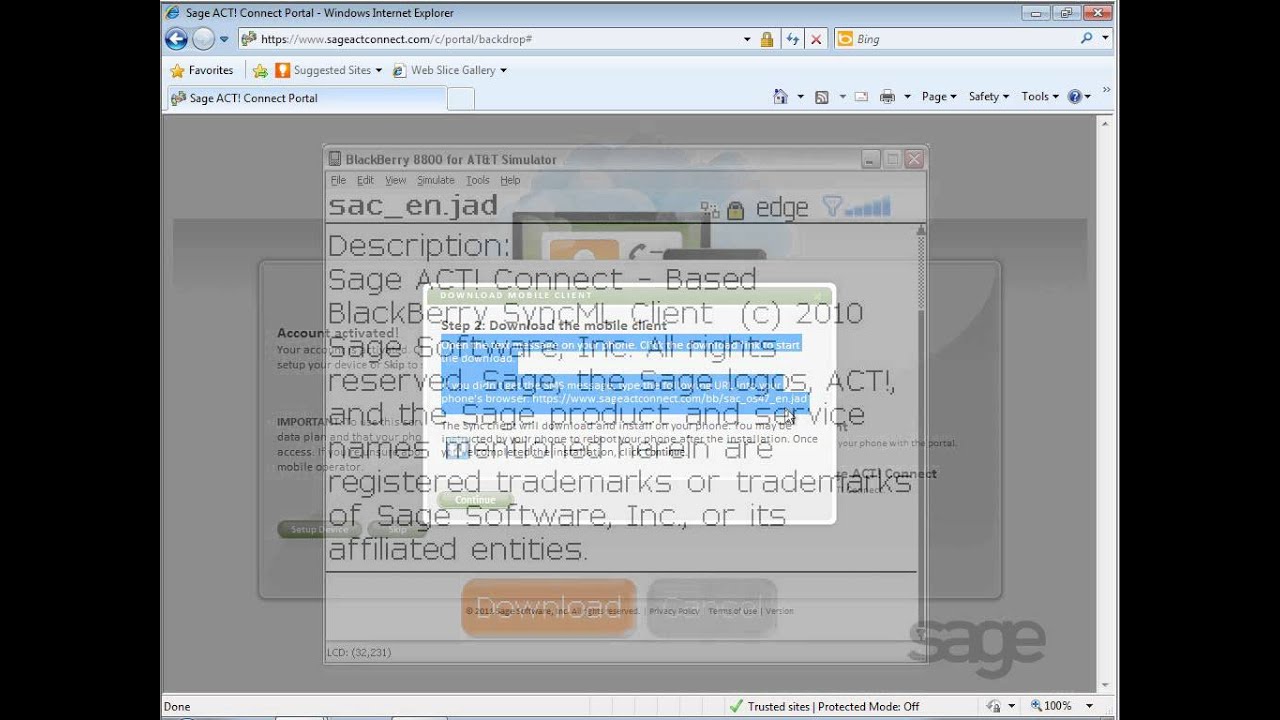Click the Print icon
The width and height of the screenshot is (1280, 720).
point(887,97)
